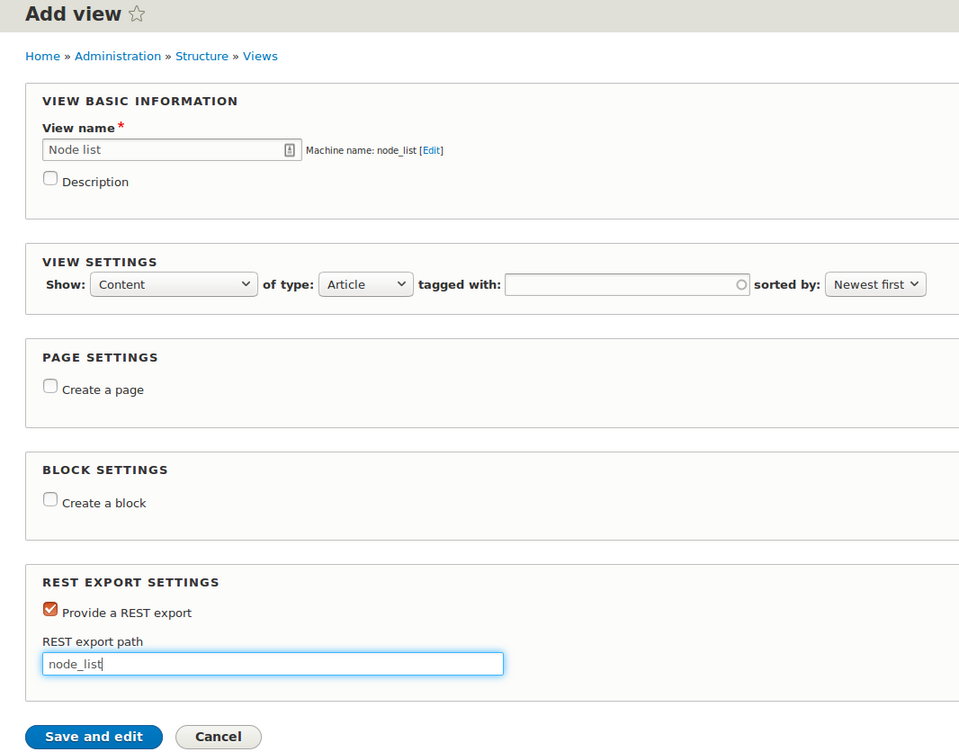
Task: Open the Show content type dropdown
Action: coord(173,284)
